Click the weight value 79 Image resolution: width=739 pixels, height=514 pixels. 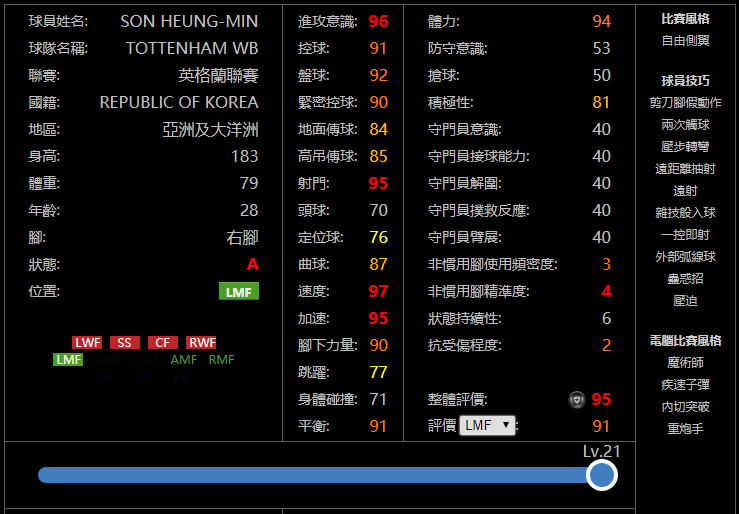249,183
